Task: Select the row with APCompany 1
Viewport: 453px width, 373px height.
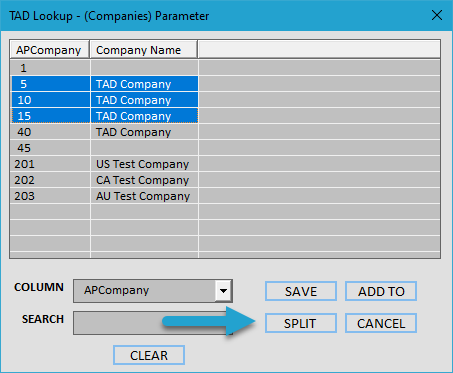Action: tap(225, 68)
